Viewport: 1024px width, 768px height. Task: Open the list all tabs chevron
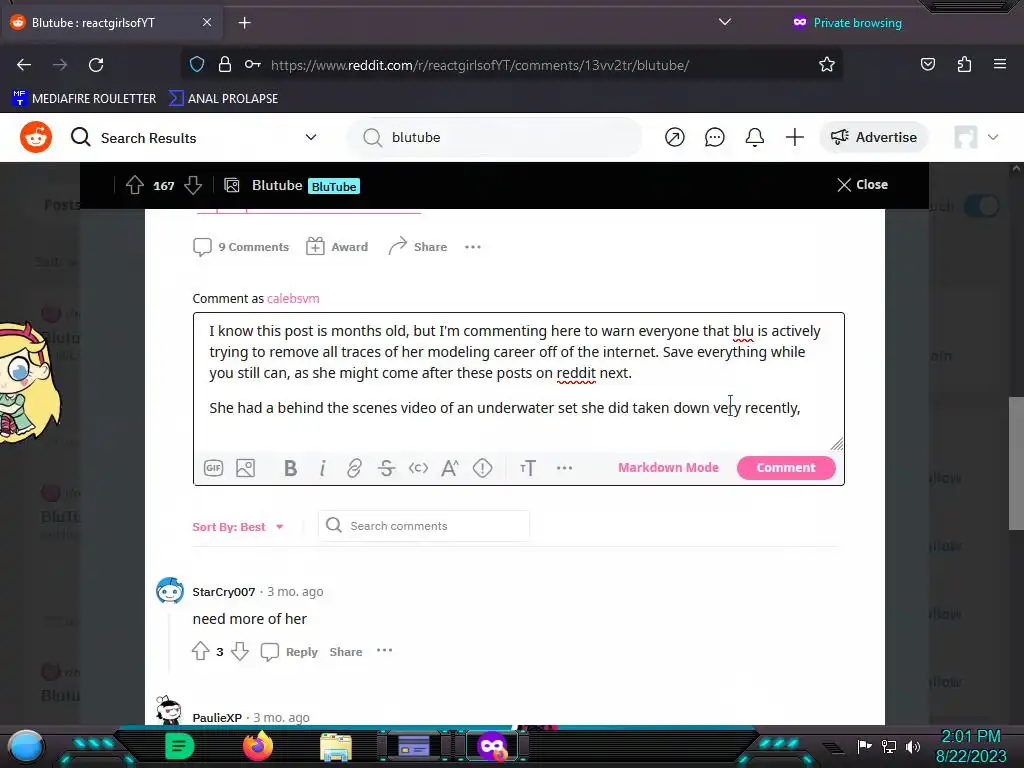click(724, 22)
